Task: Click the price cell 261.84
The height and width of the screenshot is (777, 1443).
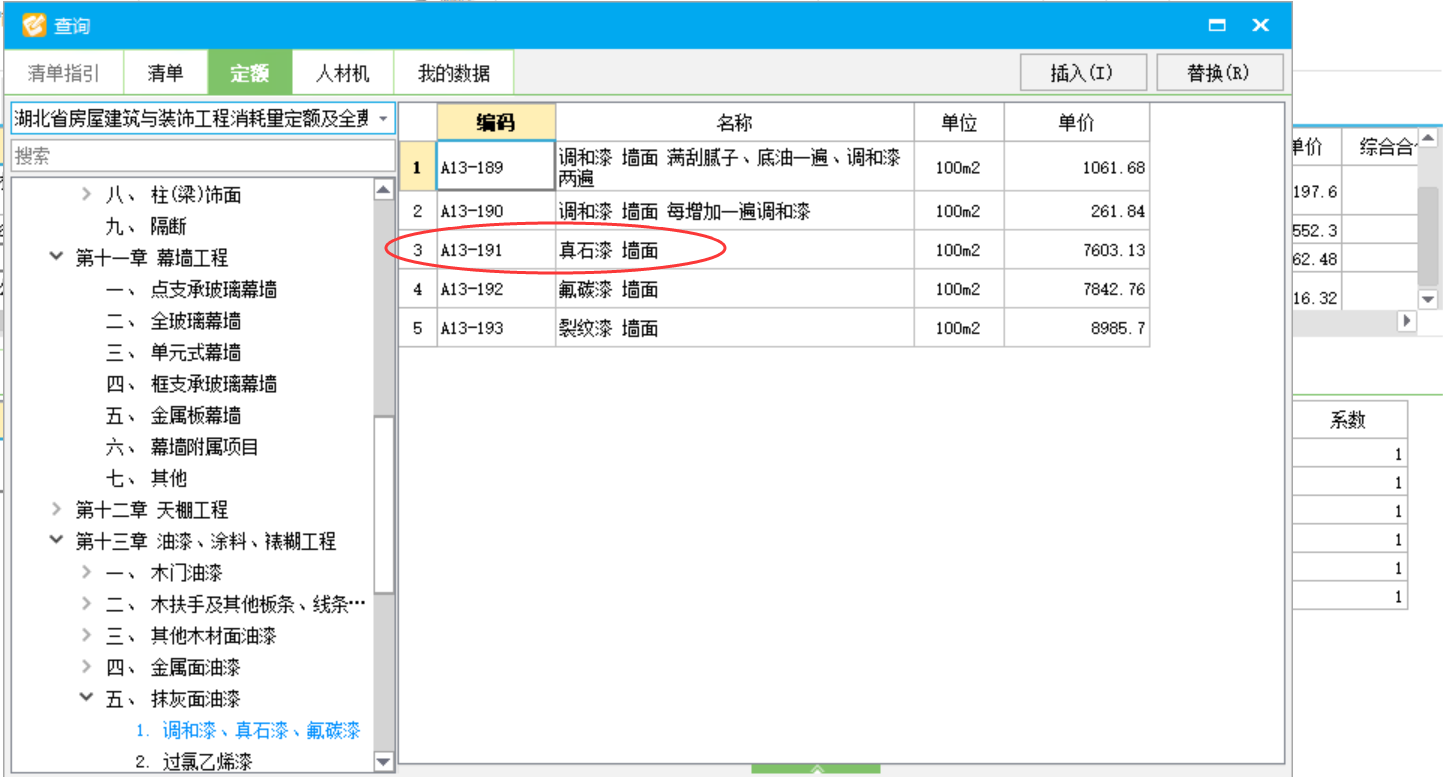Action: 1077,212
